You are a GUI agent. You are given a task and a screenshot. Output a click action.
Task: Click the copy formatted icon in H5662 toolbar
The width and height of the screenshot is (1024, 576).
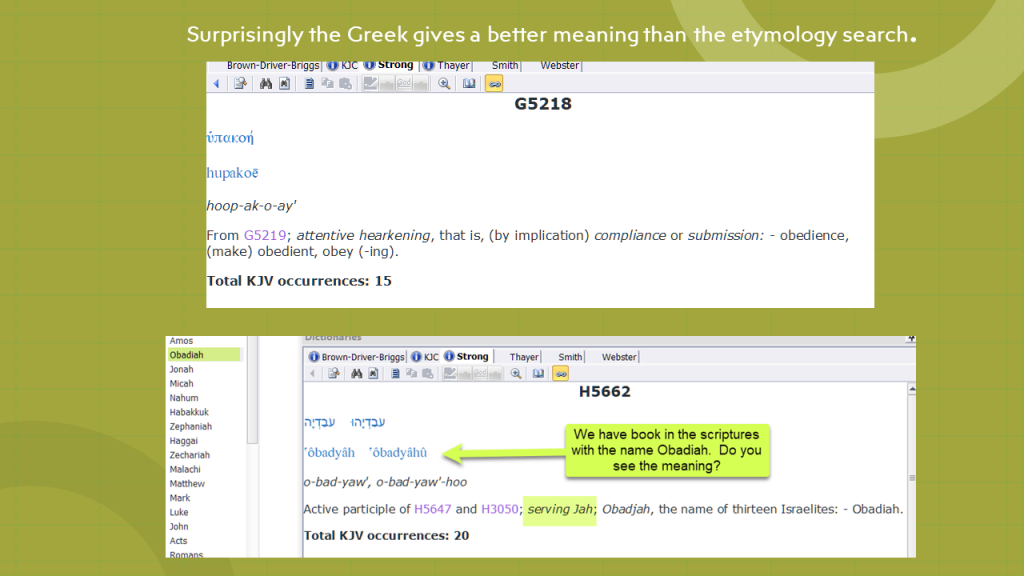[411, 373]
